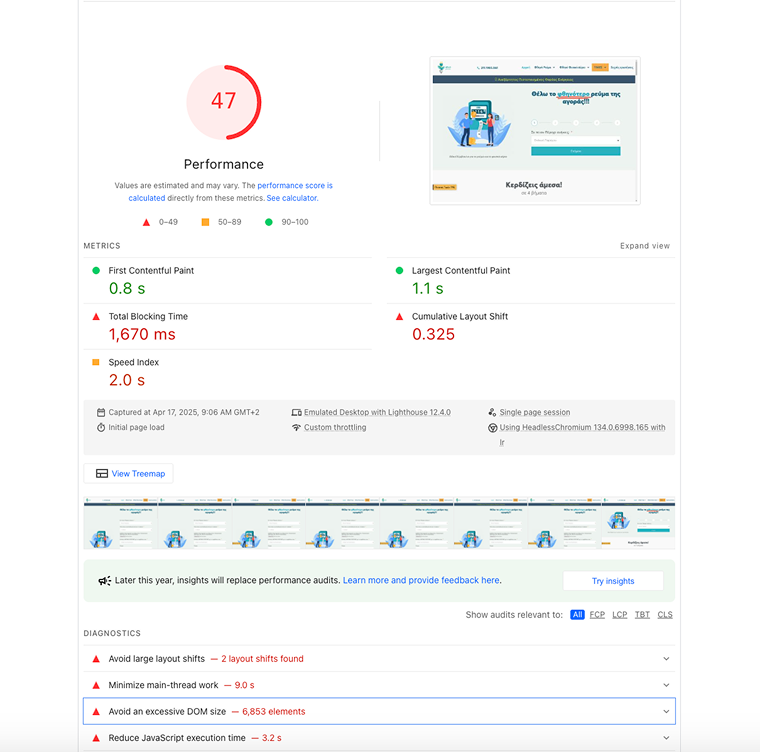The width and height of the screenshot is (760, 752).
Task: Expand Reduce JavaScript execution time chevron
Action: [666, 738]
